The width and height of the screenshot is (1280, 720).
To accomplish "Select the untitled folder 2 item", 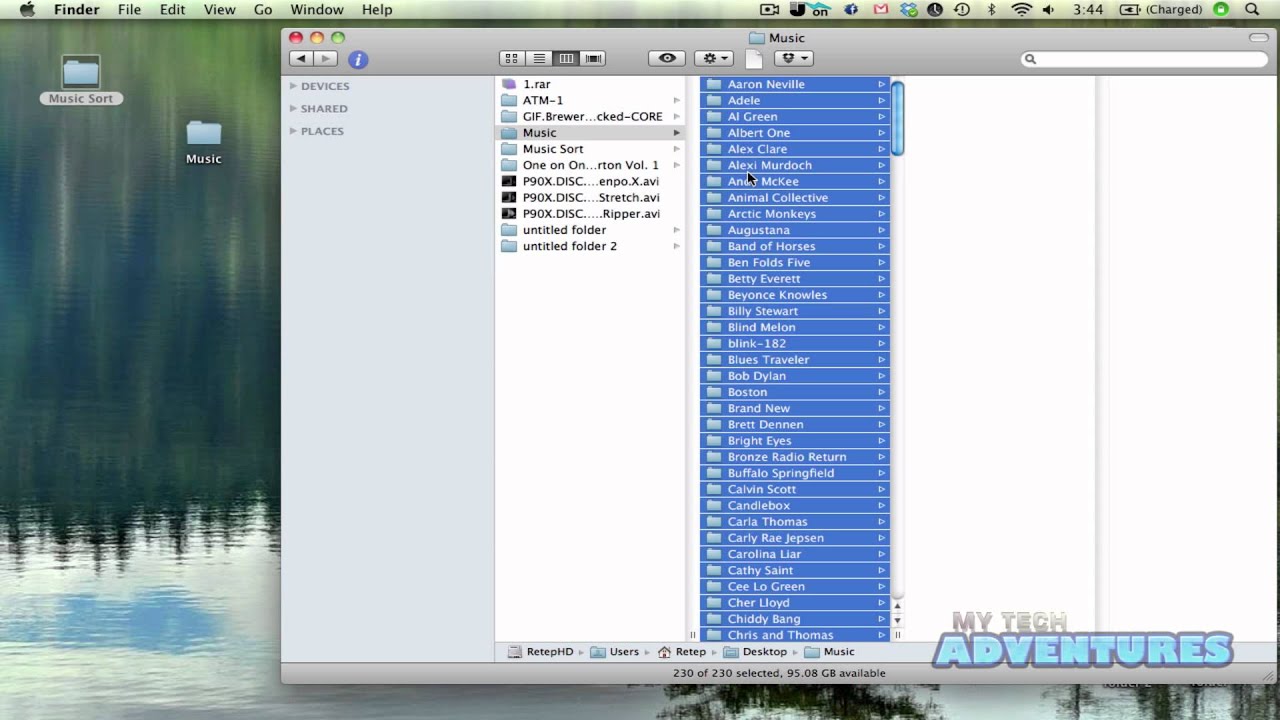I will click(x=590, y=246).
